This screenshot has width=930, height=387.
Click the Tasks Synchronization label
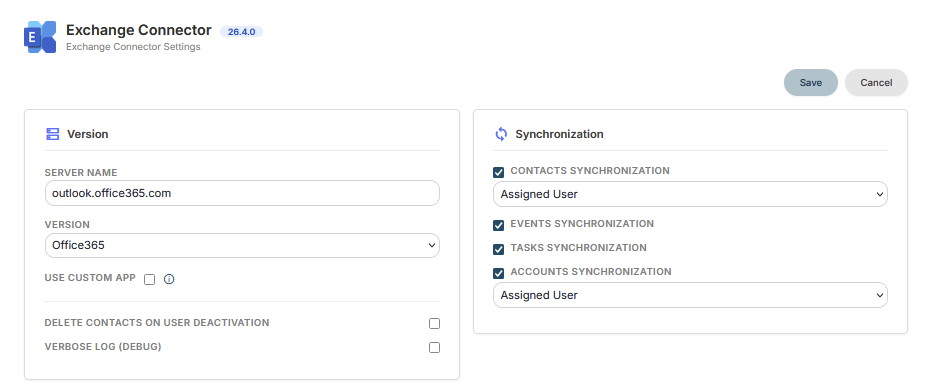tap(579, 248)
